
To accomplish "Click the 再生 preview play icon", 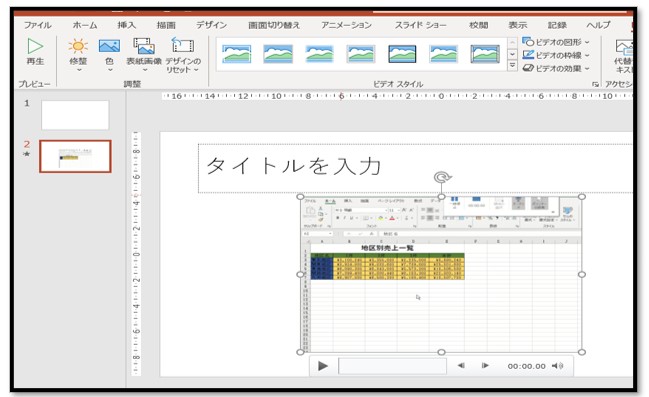I will pyautogui.click(x=35, y=46).
